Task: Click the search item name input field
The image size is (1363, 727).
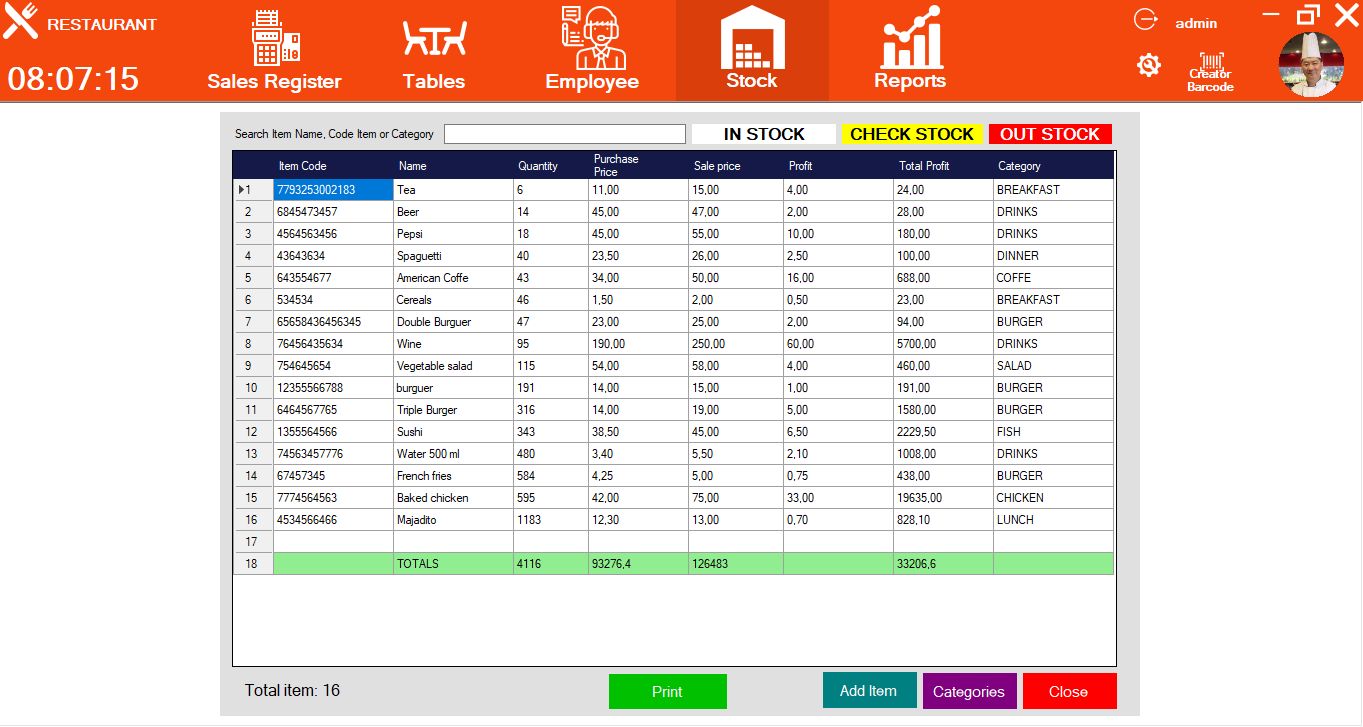Action: 565,134
